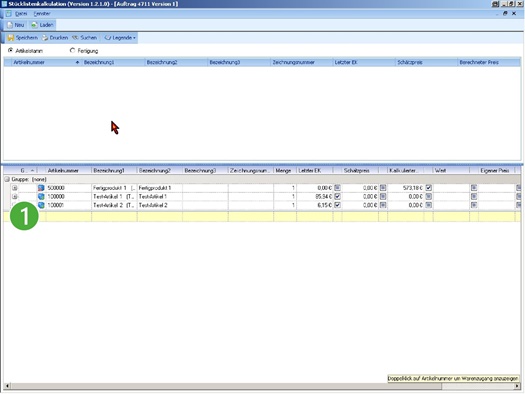Toggle Kalkulierter checkbox for 573,18 € row

tap(429, 188)
